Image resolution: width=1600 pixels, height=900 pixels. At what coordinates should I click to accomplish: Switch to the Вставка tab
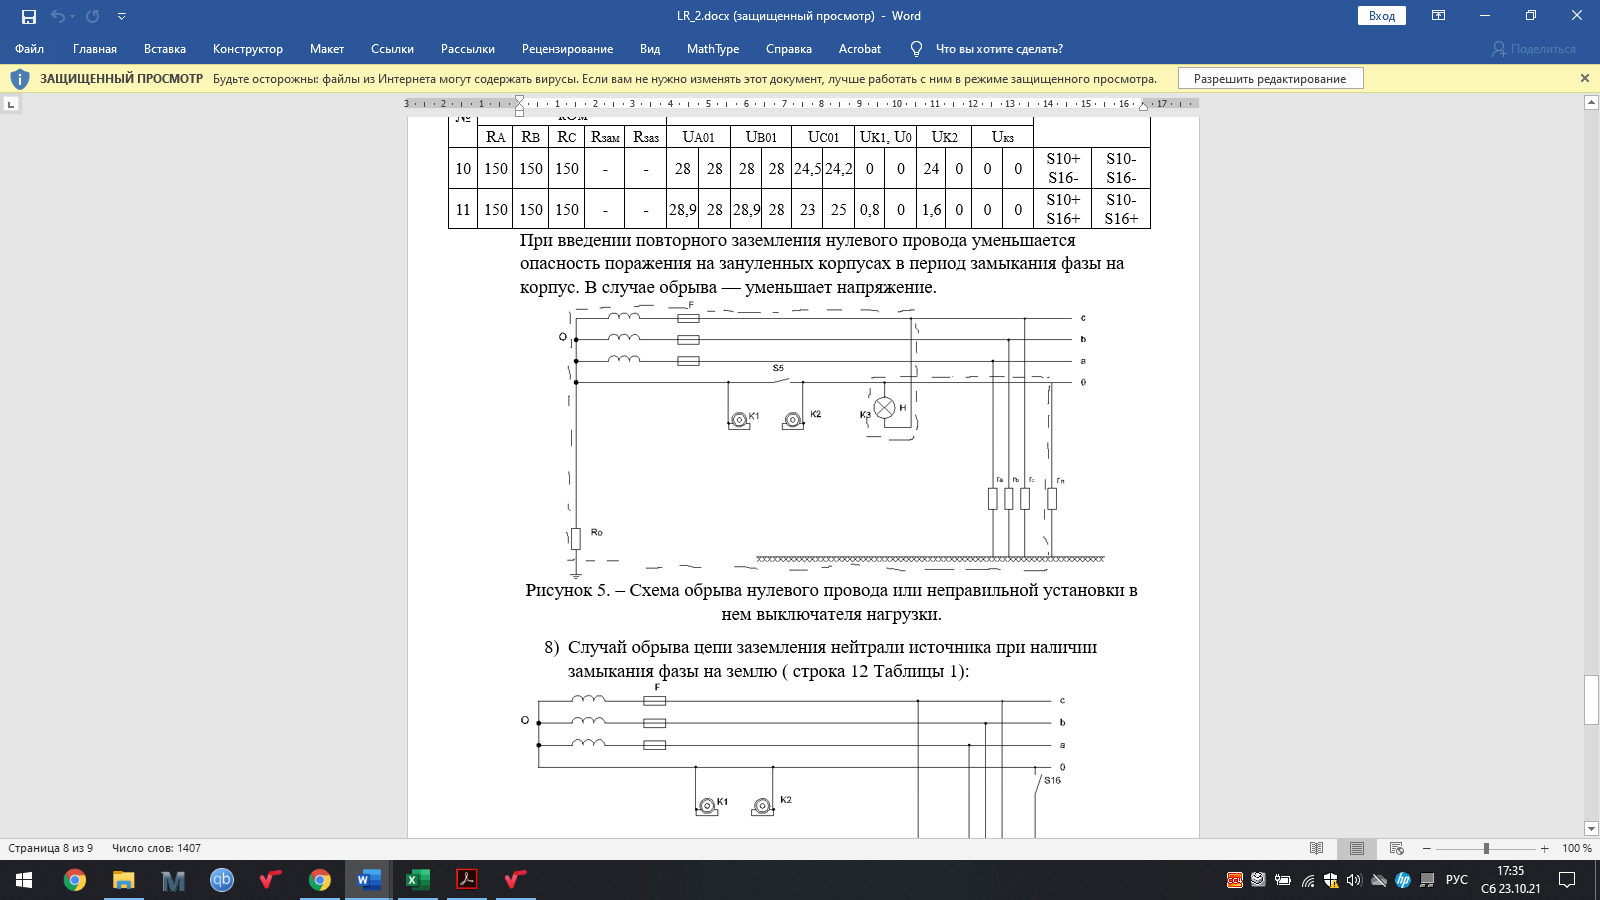coord(165,49)
